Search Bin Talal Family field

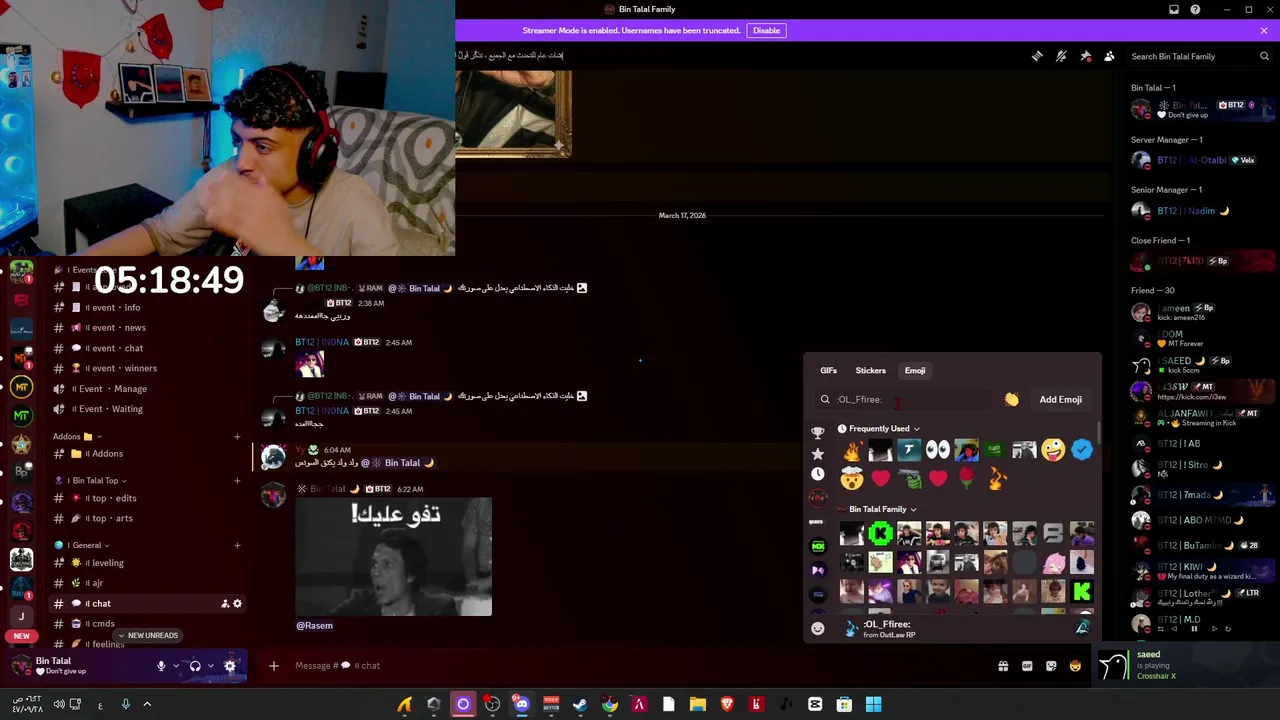(1200, 56)
